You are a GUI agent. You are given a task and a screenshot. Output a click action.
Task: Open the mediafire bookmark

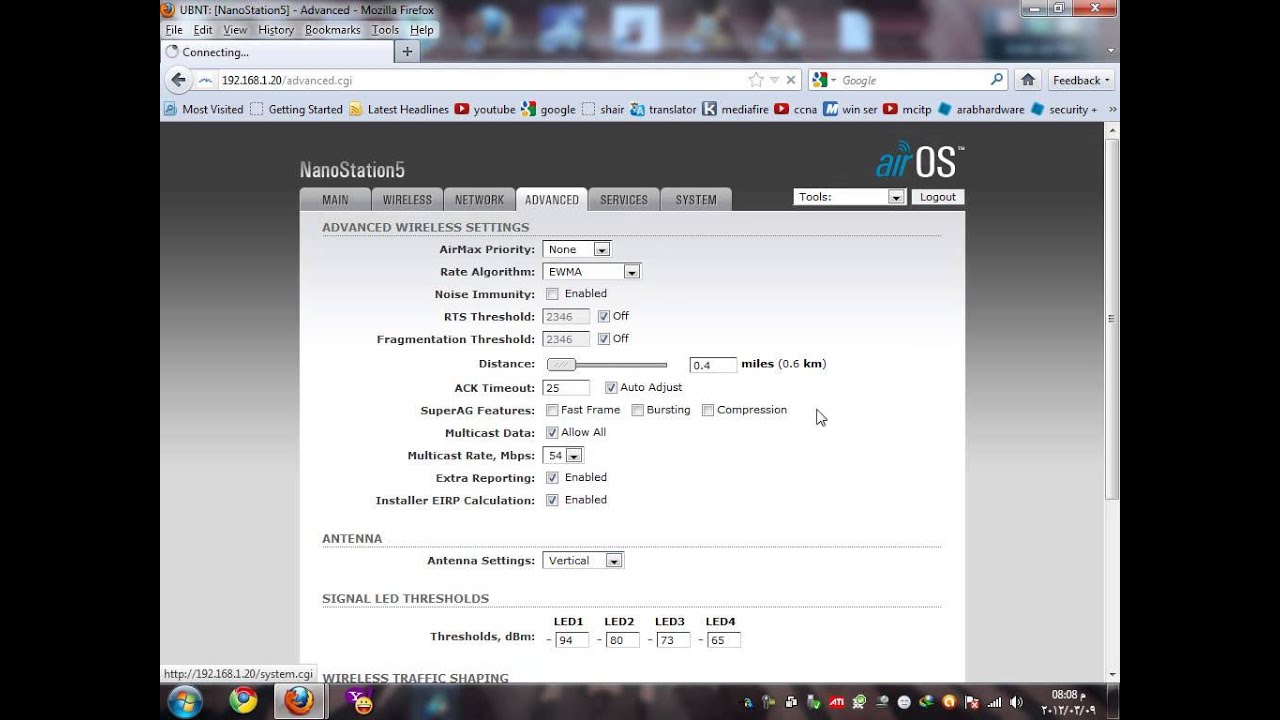click(735, 109)
